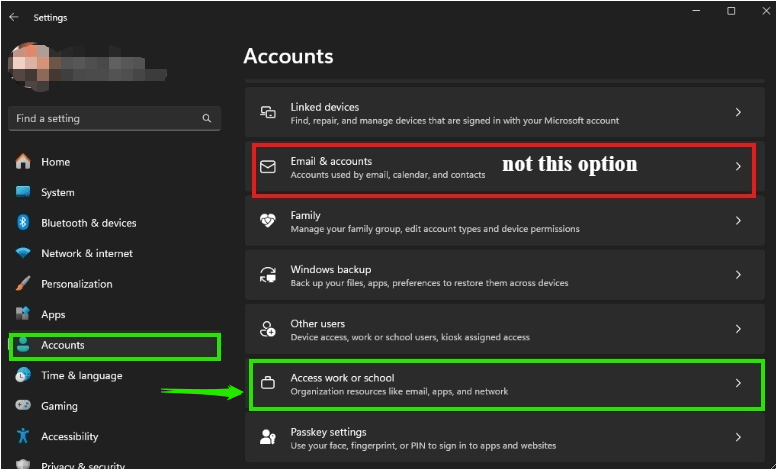Click 'Other users' title text
The image size is (776, 469).
[x=318, y=324]
